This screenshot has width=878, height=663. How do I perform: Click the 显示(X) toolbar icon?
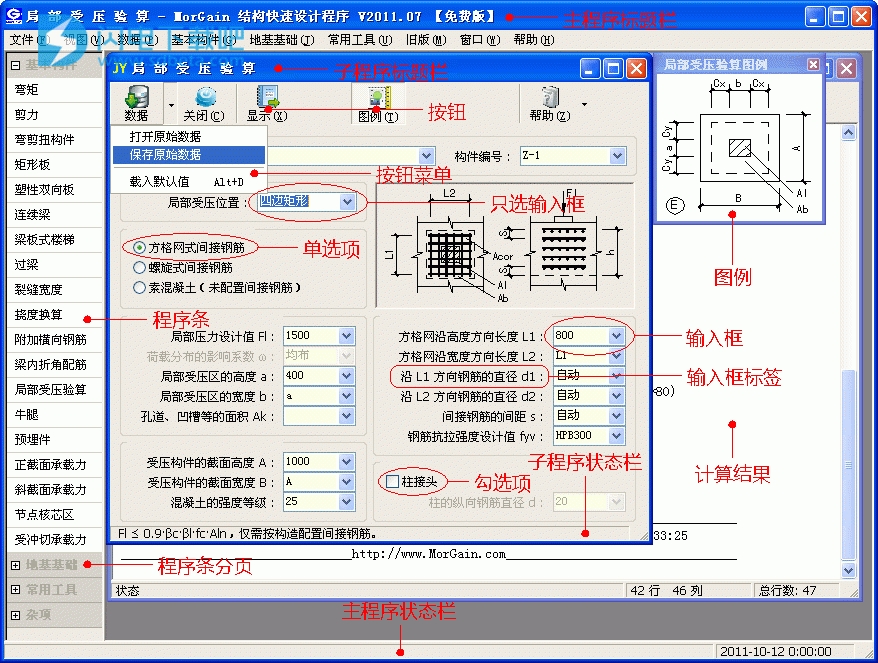point(267,104)
